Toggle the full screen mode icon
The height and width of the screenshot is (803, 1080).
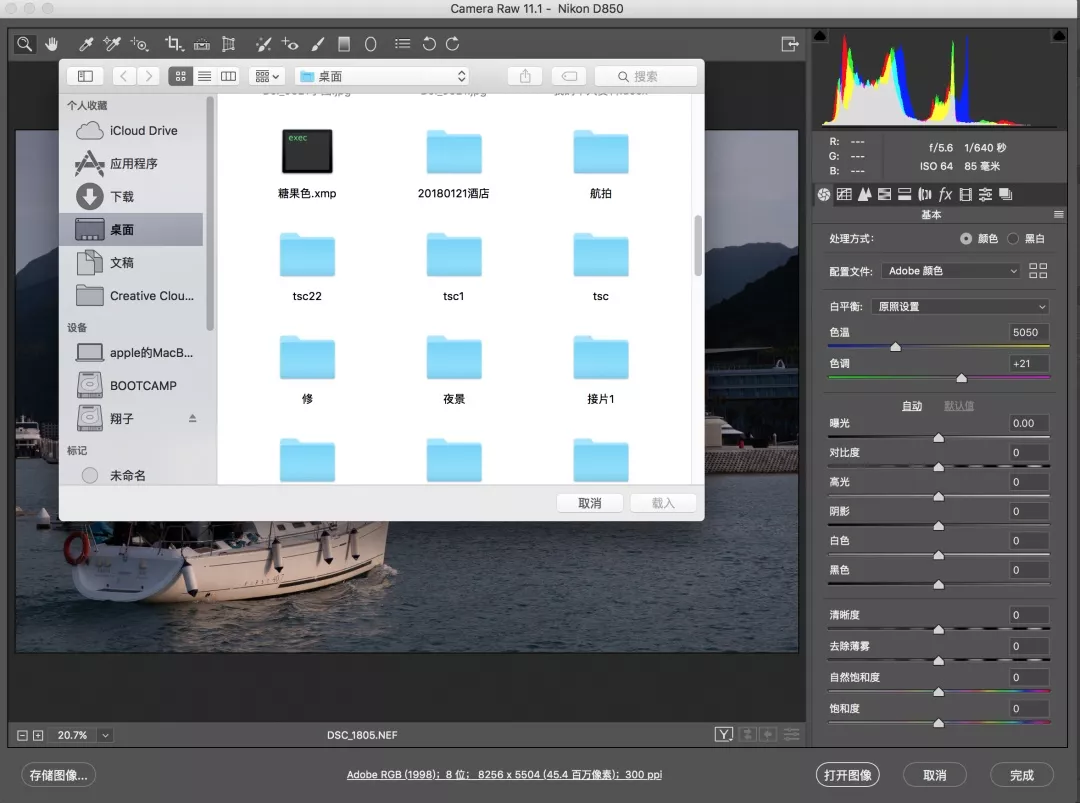click(790, 44)
